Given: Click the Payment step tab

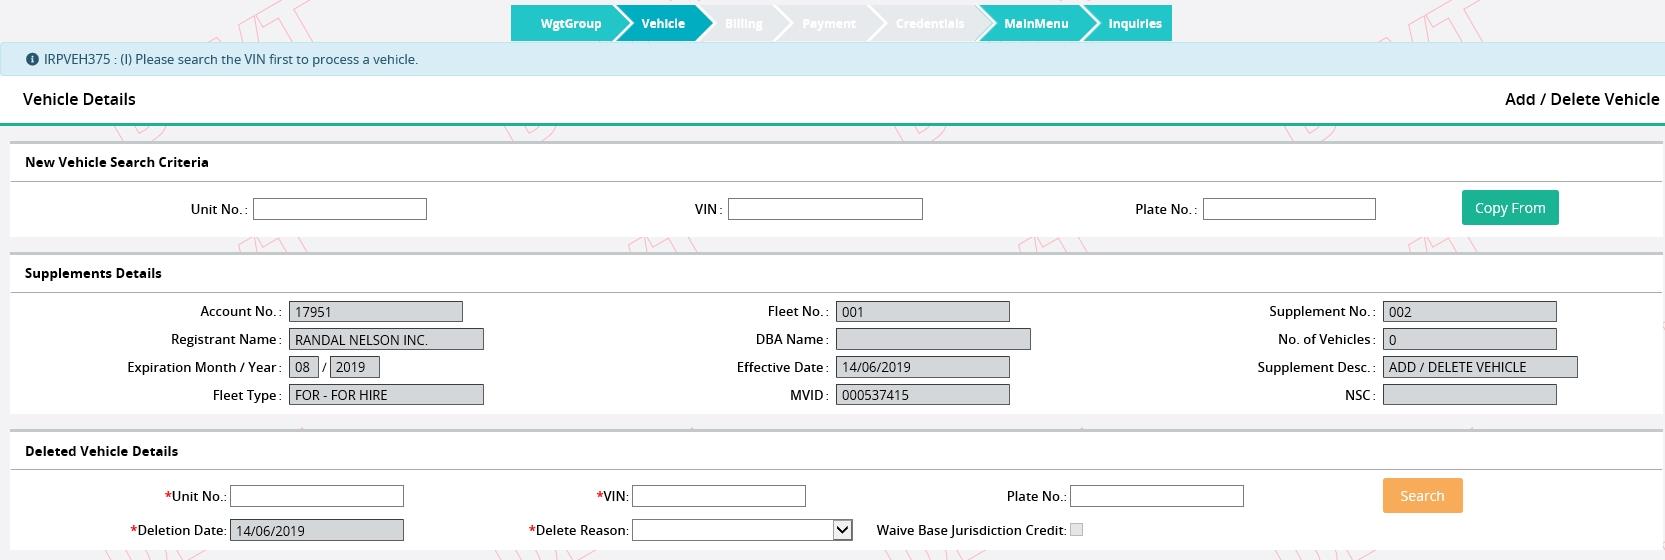Looking at the screenshot, I should [x=828, y=23].
